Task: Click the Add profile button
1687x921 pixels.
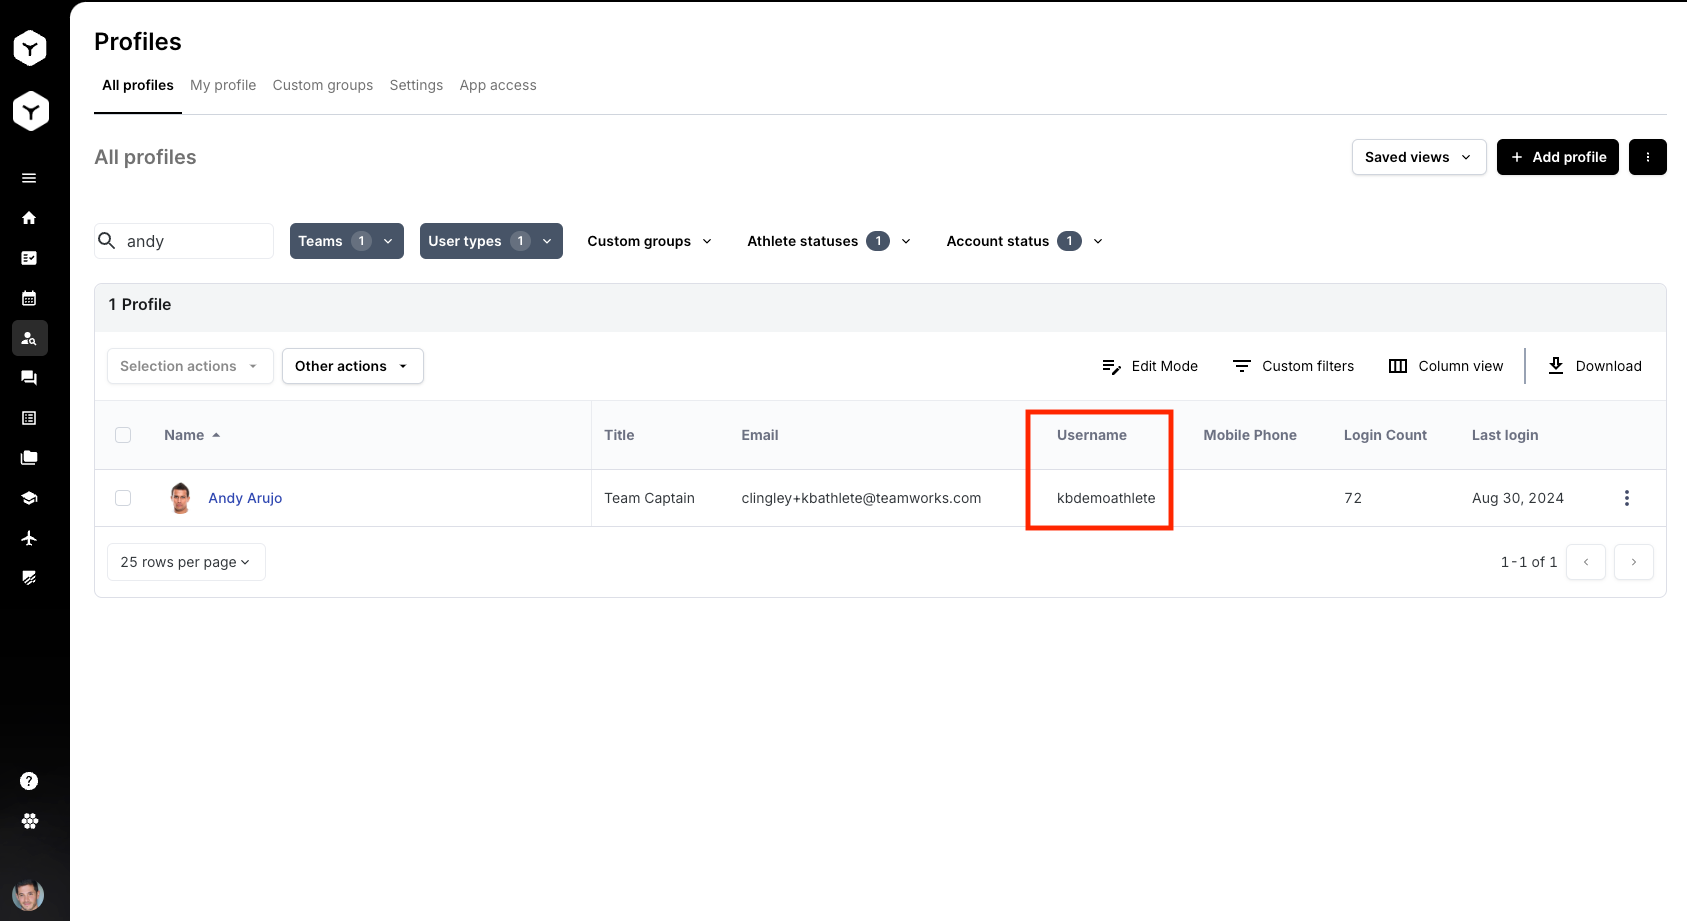Action: pyautogui.click(x=1557, y=157)
